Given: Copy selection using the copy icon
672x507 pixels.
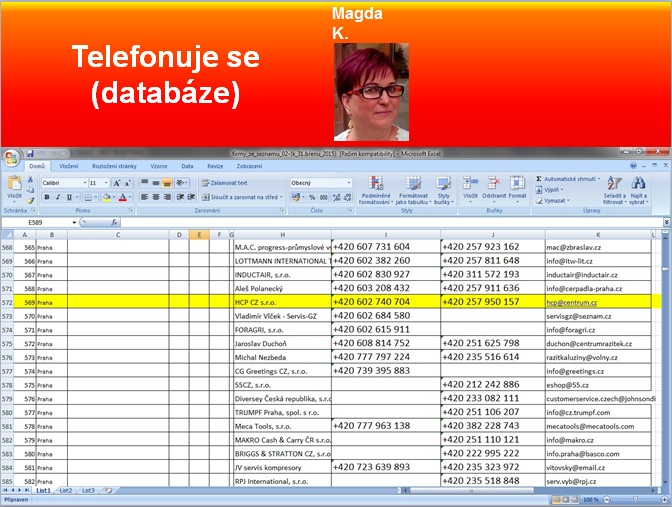Looking at the screenshot, I should click(x=30, y=189).
